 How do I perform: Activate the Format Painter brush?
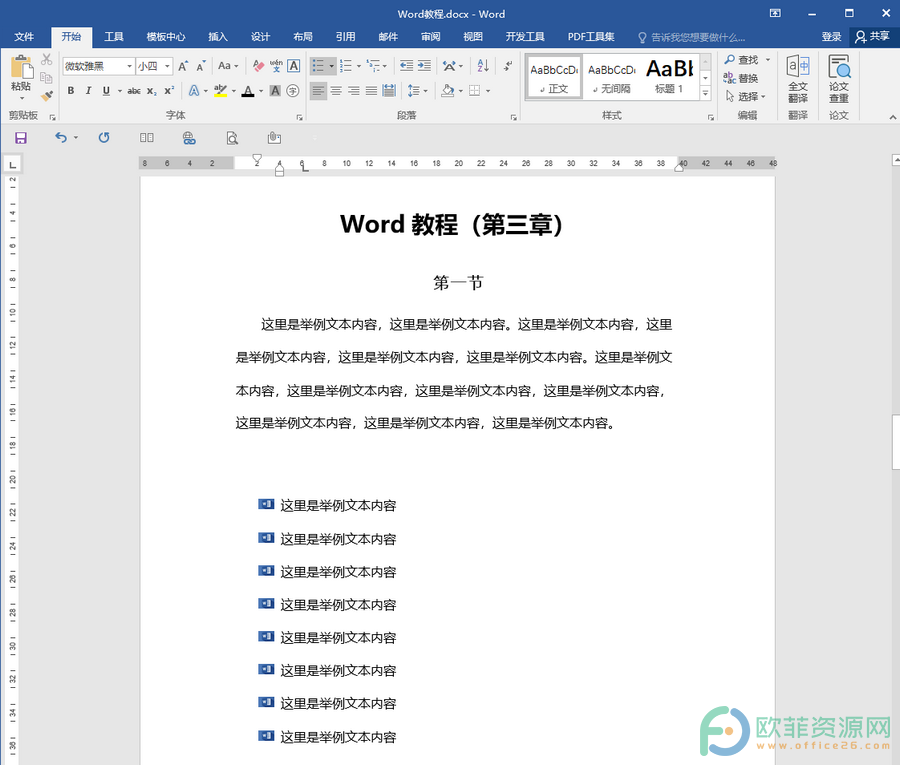pyautogui.click(x=46, y=96)
